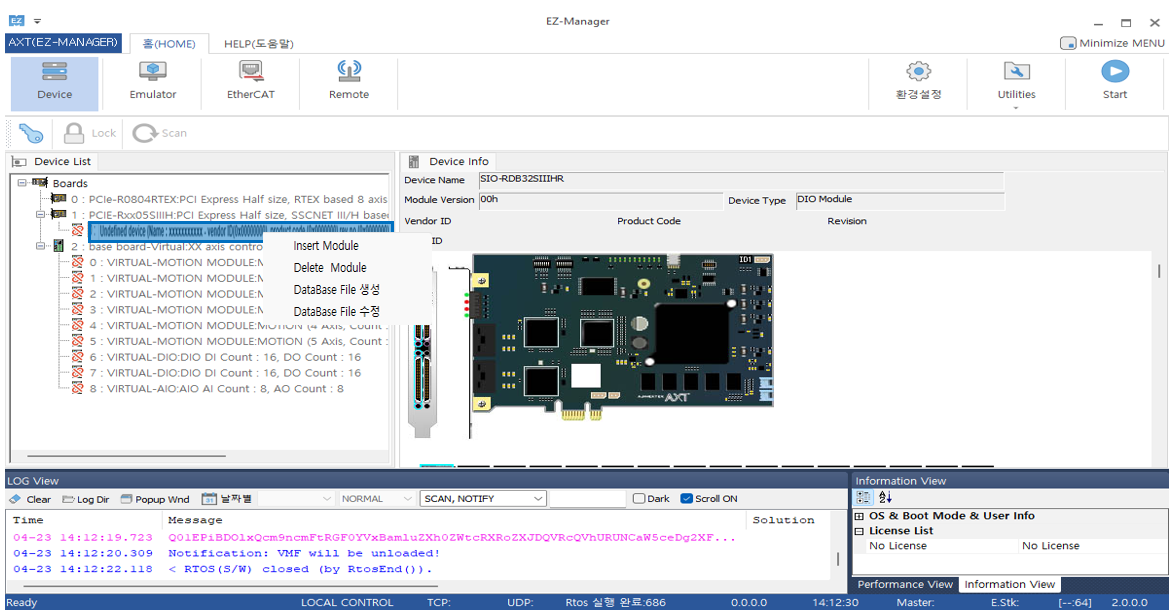
Task: Click the Boards root node icon
Action: 40,183
